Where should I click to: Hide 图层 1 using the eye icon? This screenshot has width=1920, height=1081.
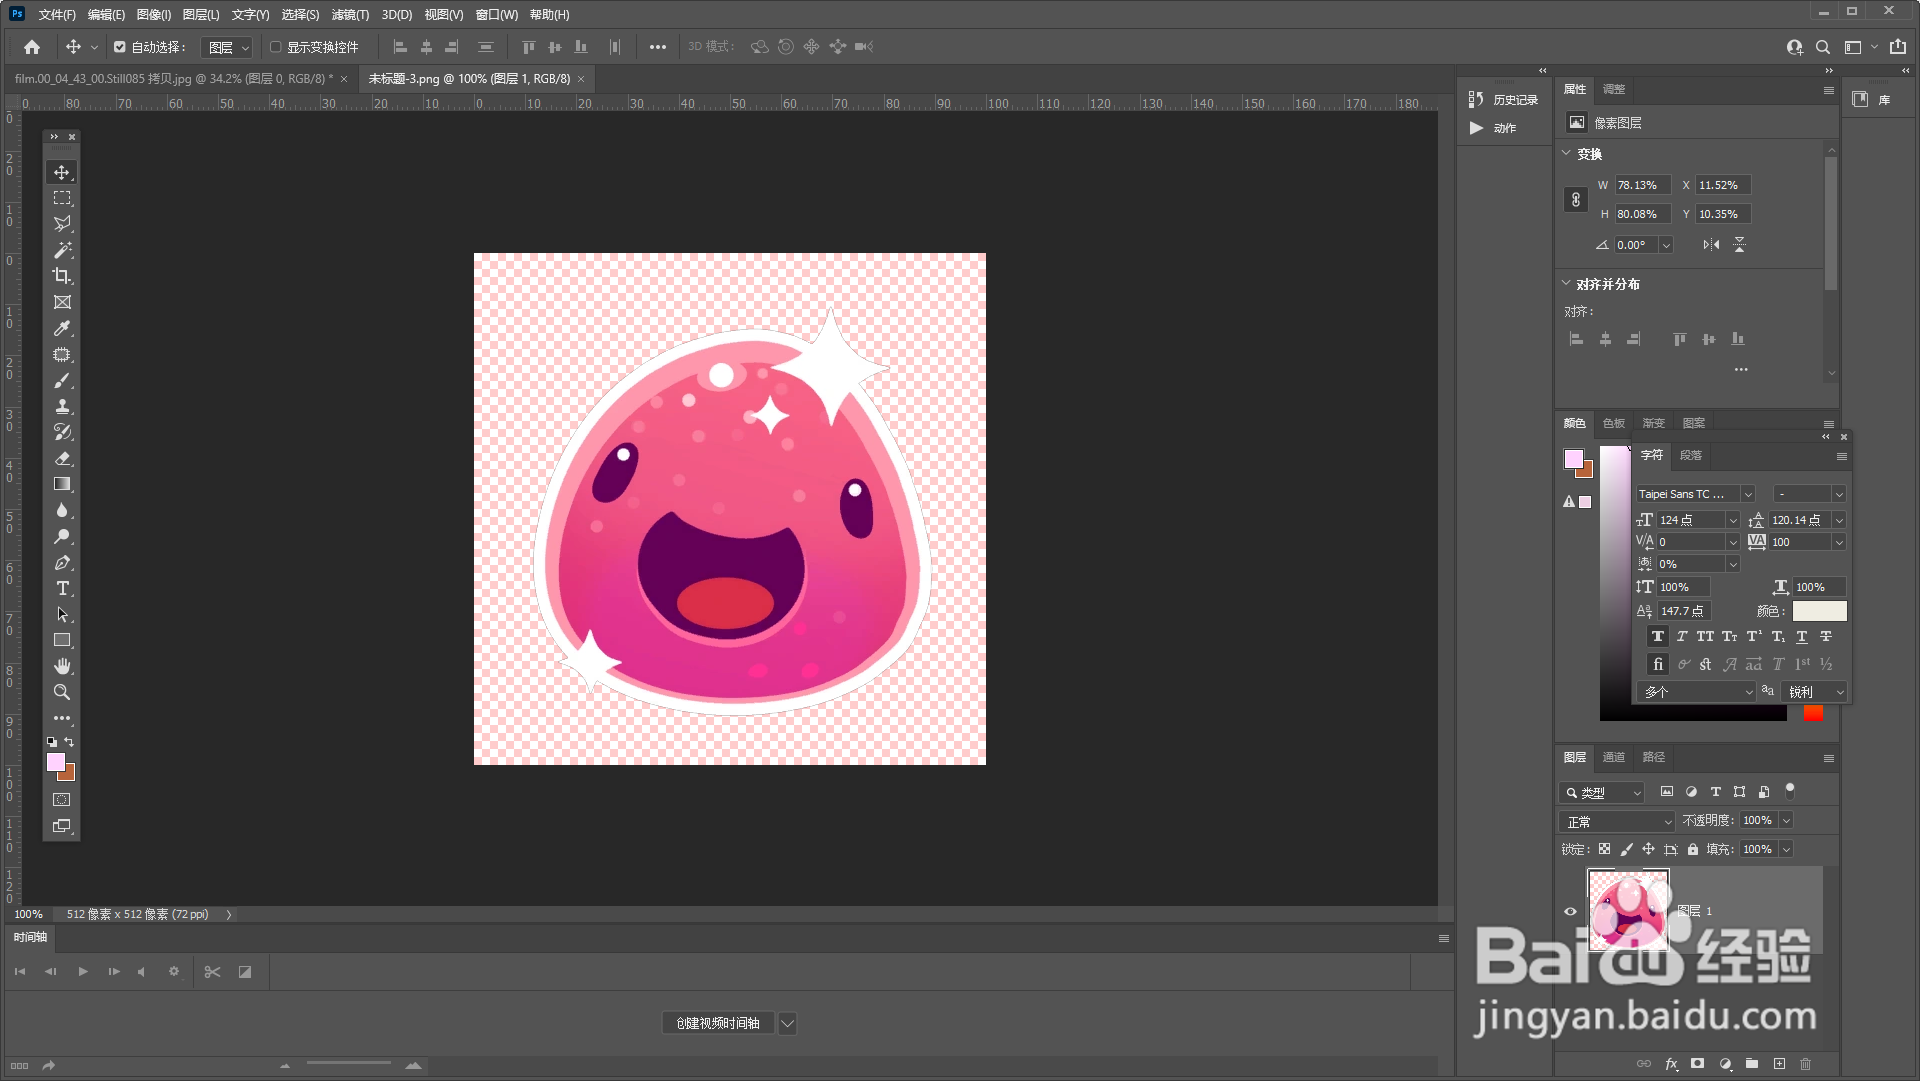[x=1570, y=911]
